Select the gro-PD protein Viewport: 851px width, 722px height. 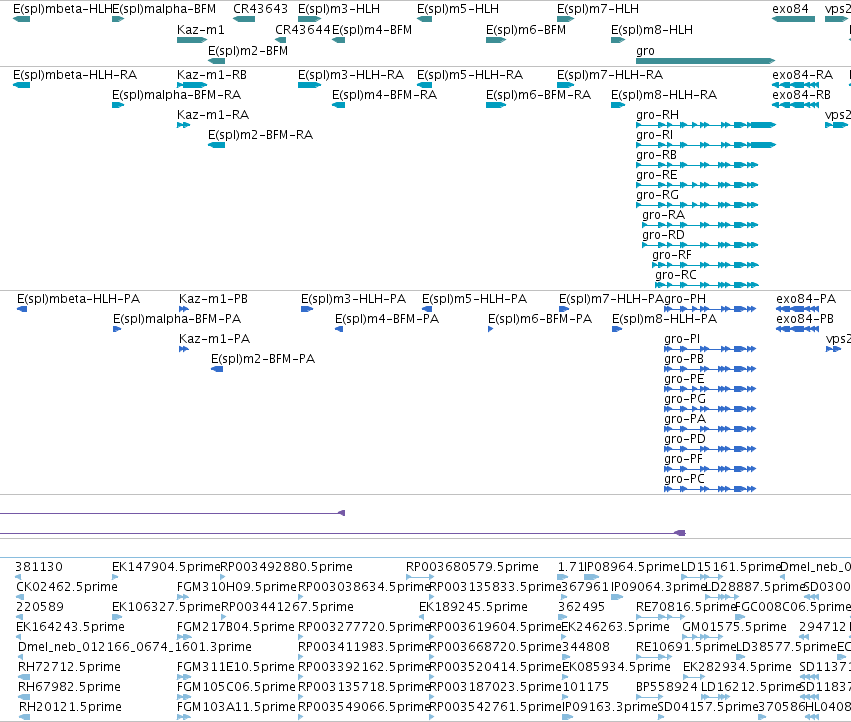tap(710, 449)
